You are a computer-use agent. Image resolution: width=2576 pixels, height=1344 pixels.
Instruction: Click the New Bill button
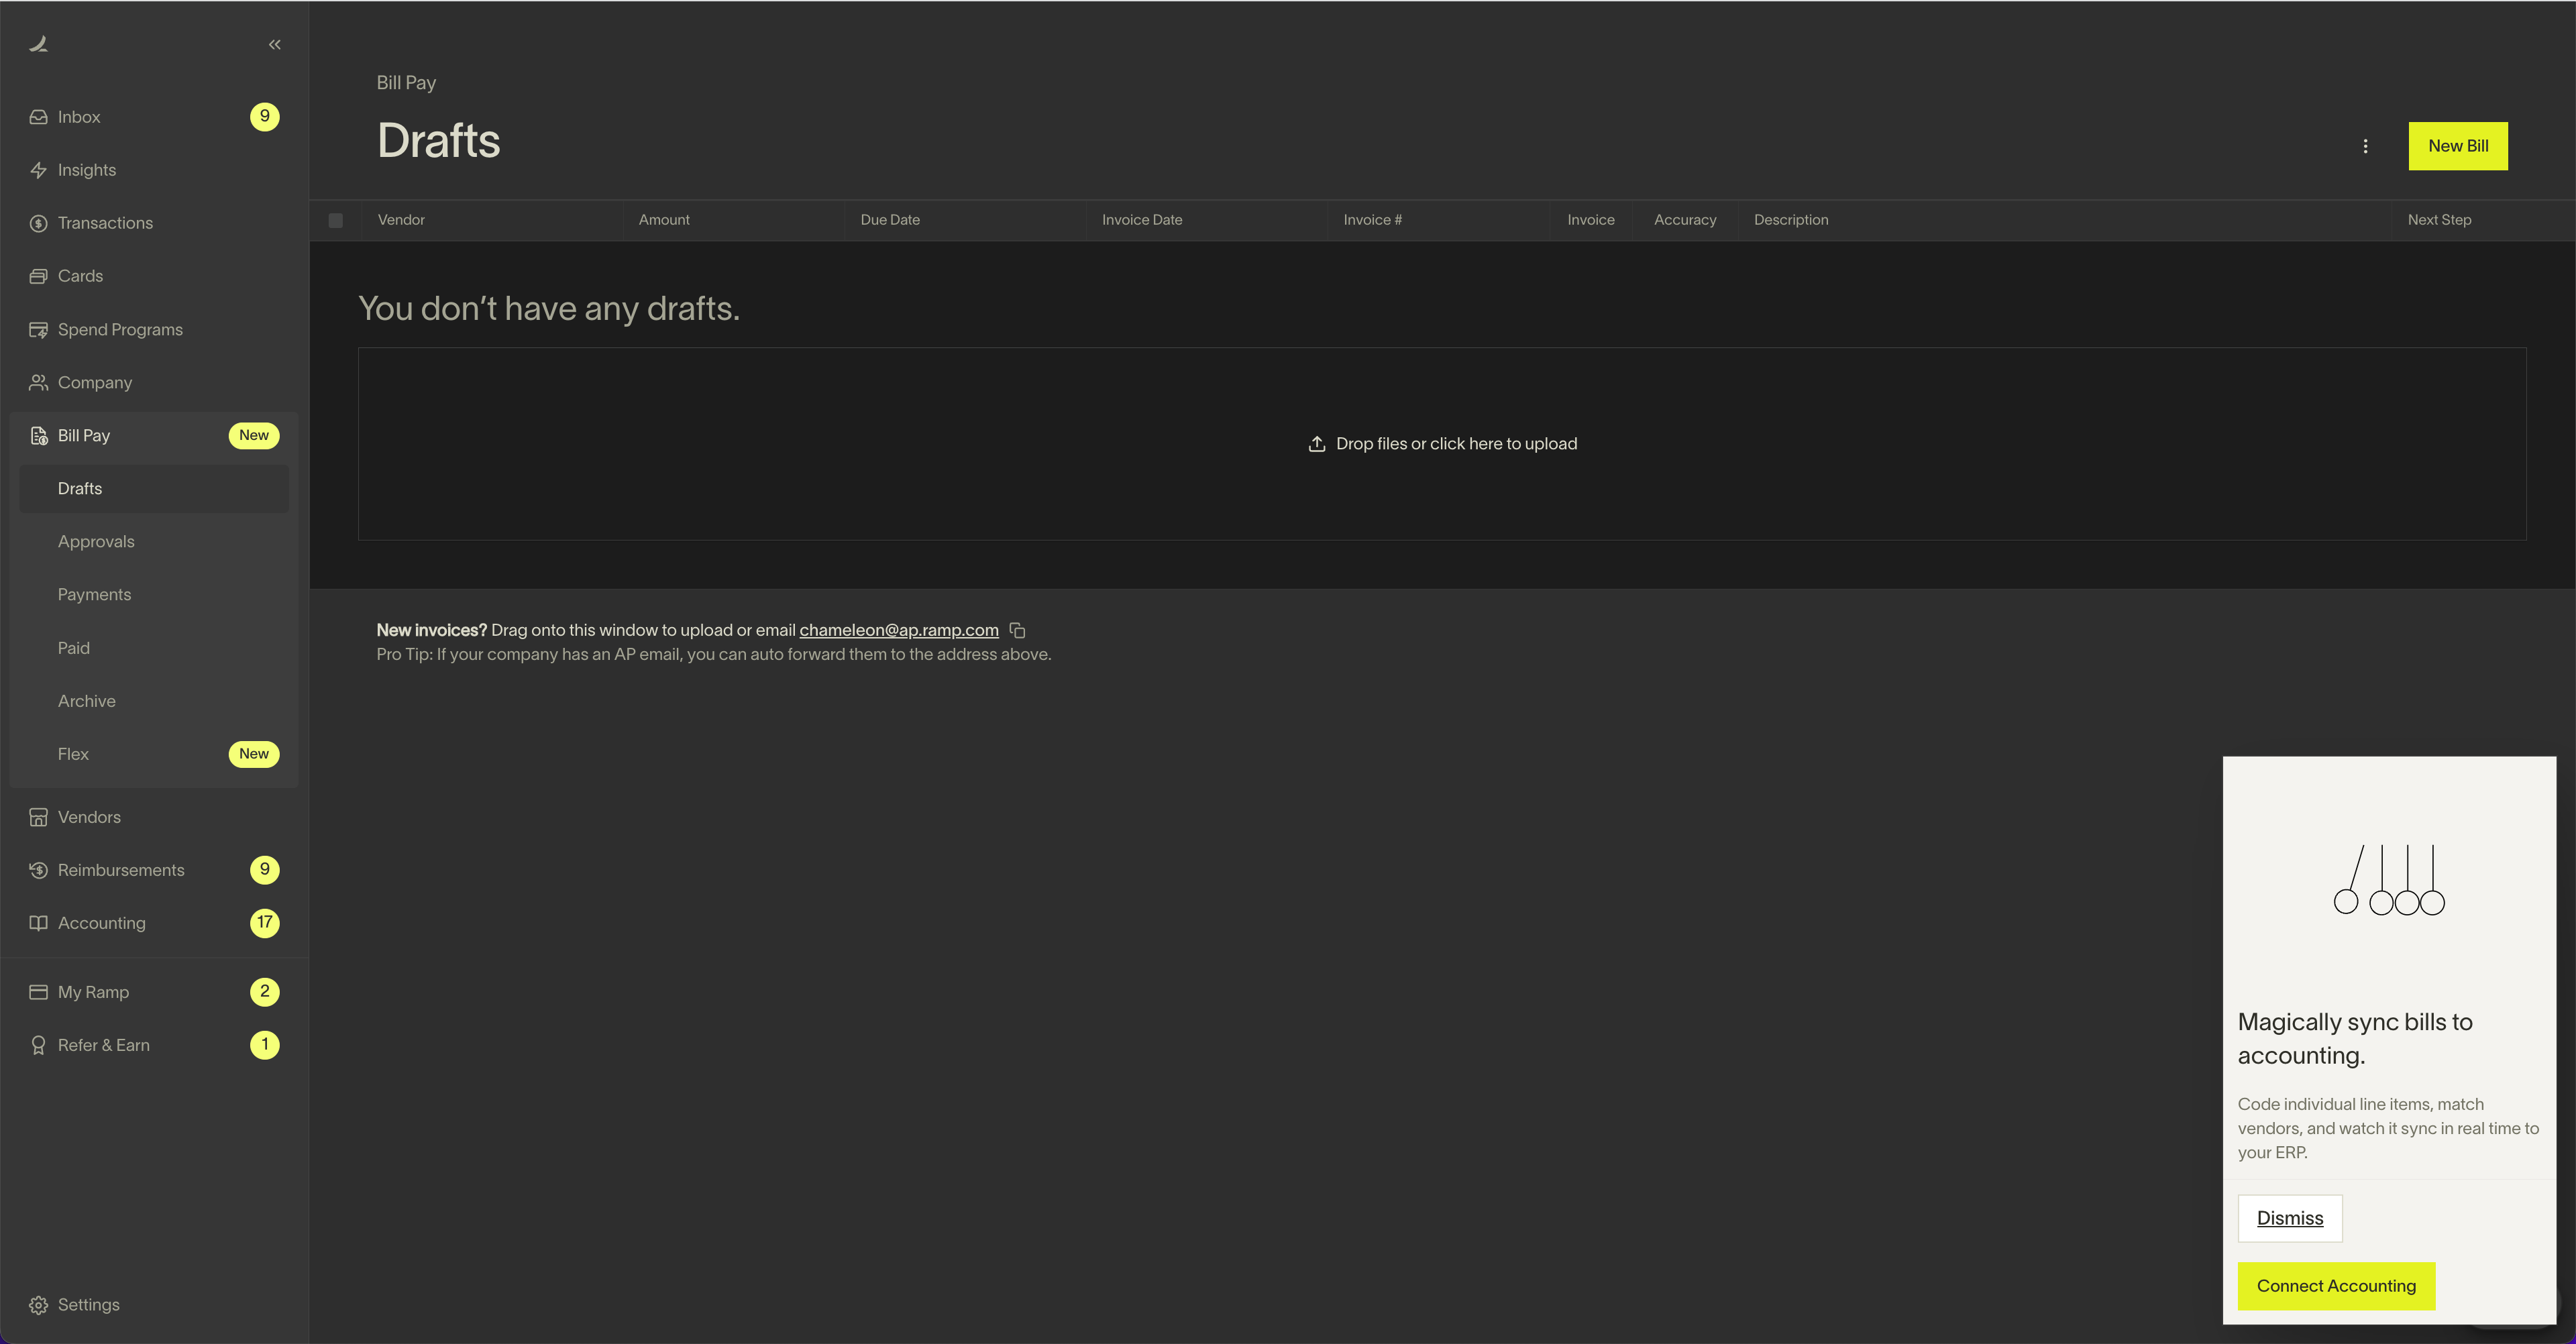pyautogui.click(x=2458, y=146)
